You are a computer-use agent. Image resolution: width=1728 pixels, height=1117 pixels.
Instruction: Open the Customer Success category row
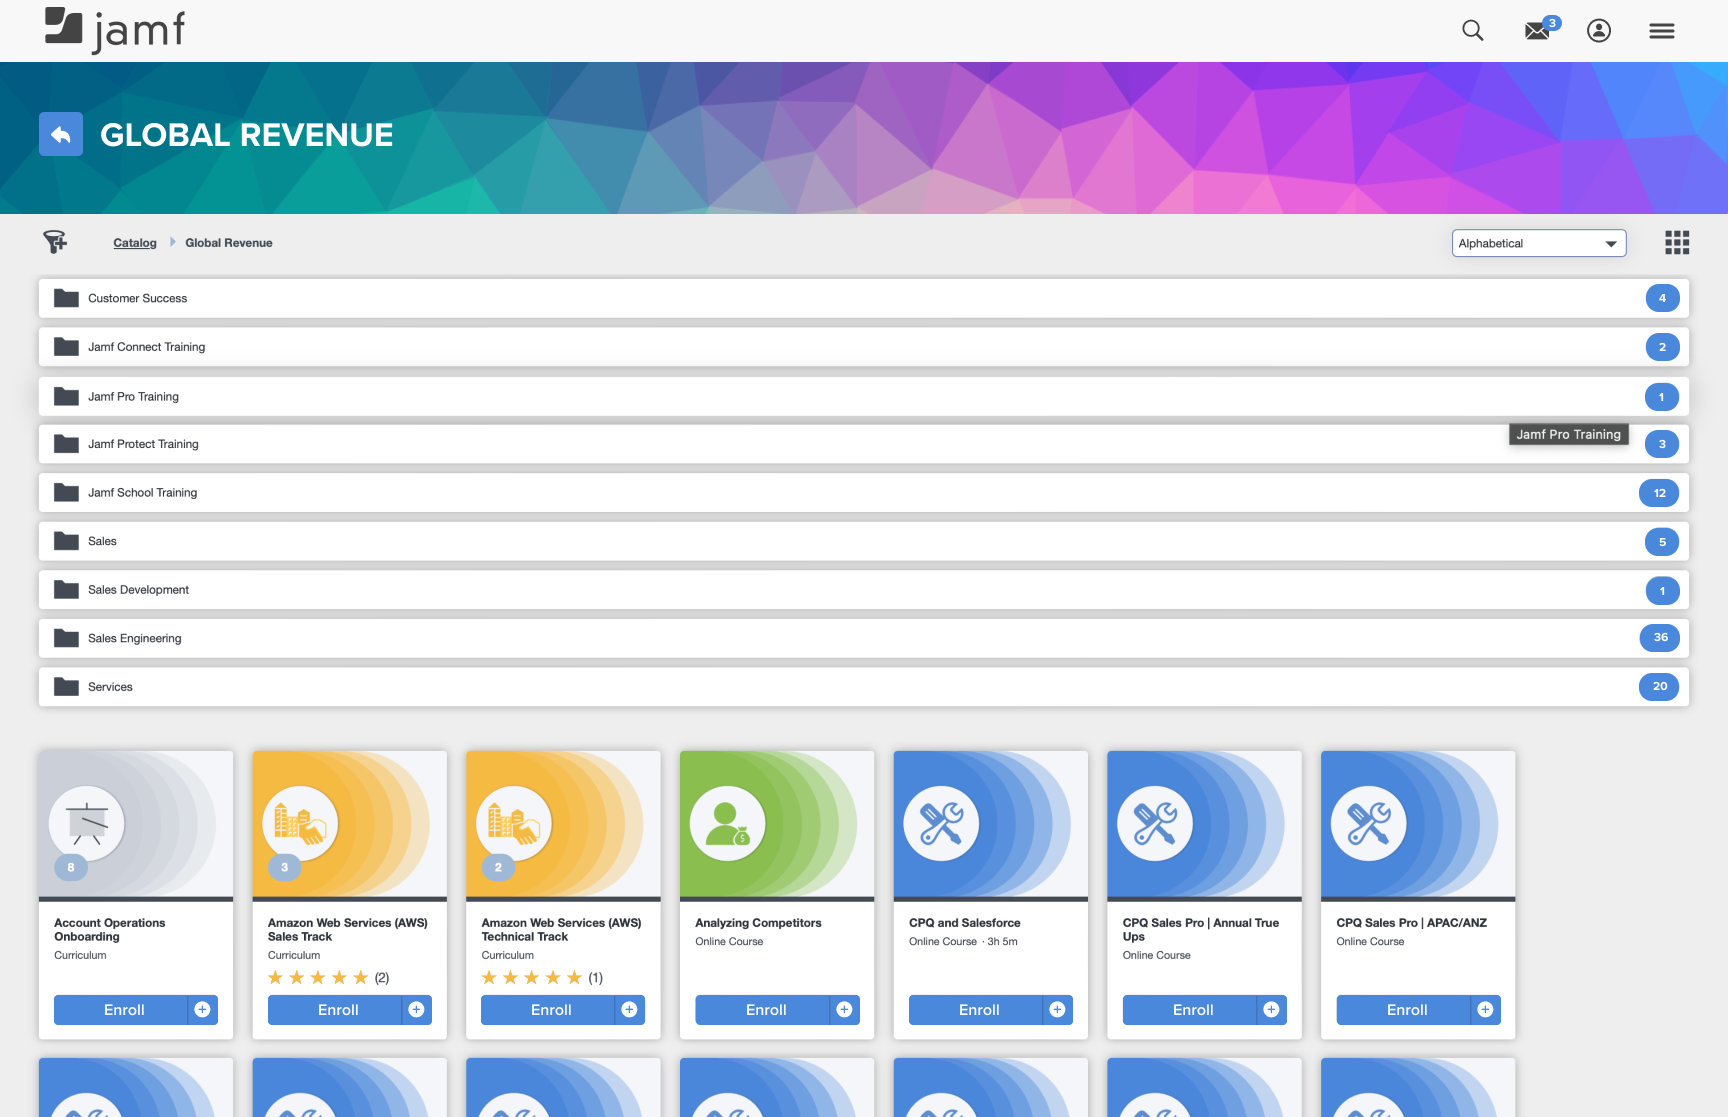[x=864, y=298]
